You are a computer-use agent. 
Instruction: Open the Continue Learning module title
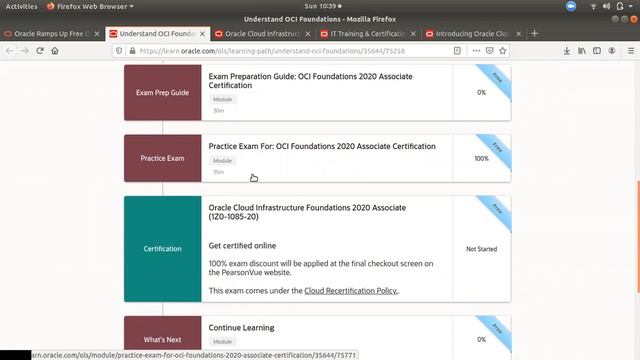coord(241,328)
